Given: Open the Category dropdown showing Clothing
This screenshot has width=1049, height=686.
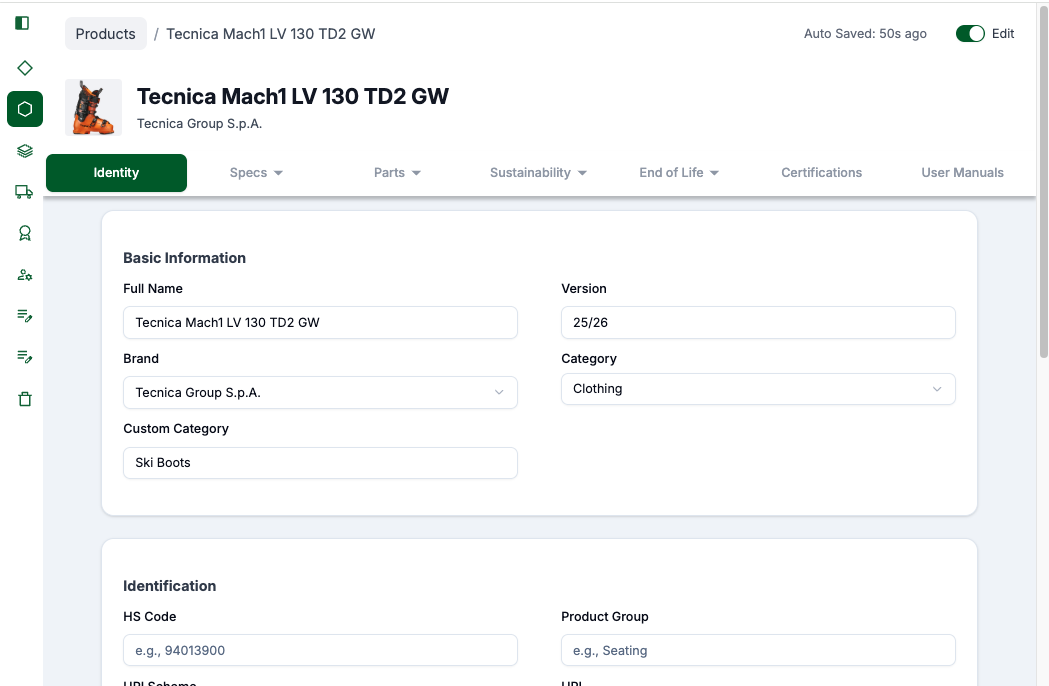Looking at the screenshot, I should pyautogui.click(x=758, y=389).
